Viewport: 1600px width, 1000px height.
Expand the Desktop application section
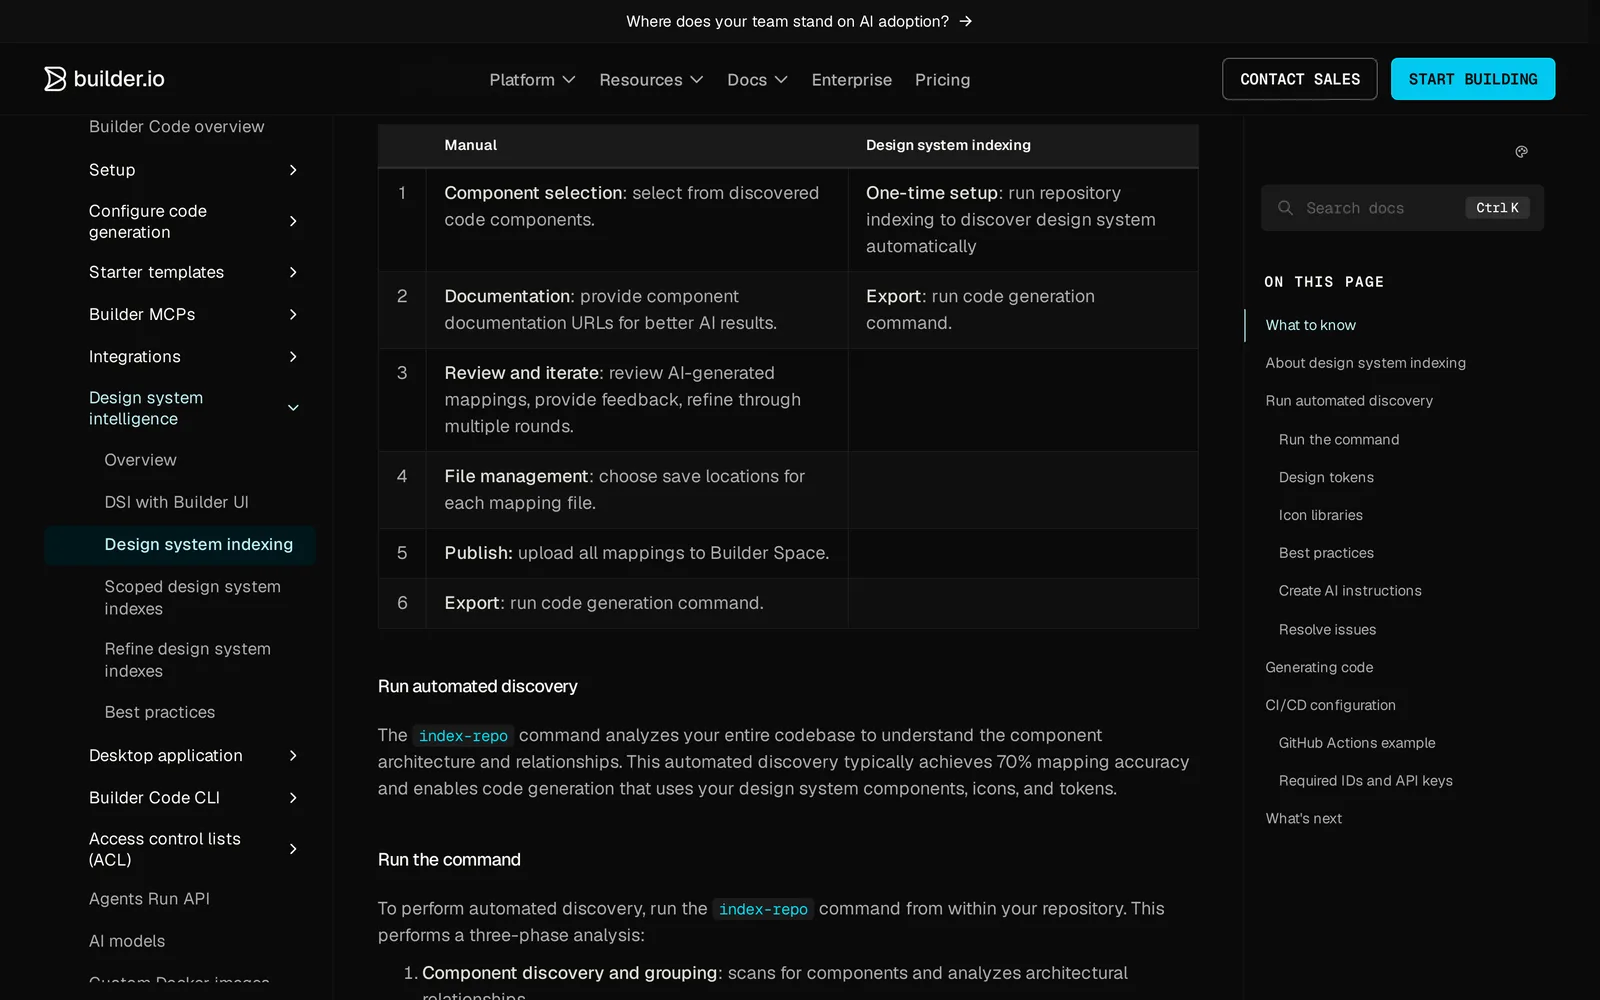point(194,755)
